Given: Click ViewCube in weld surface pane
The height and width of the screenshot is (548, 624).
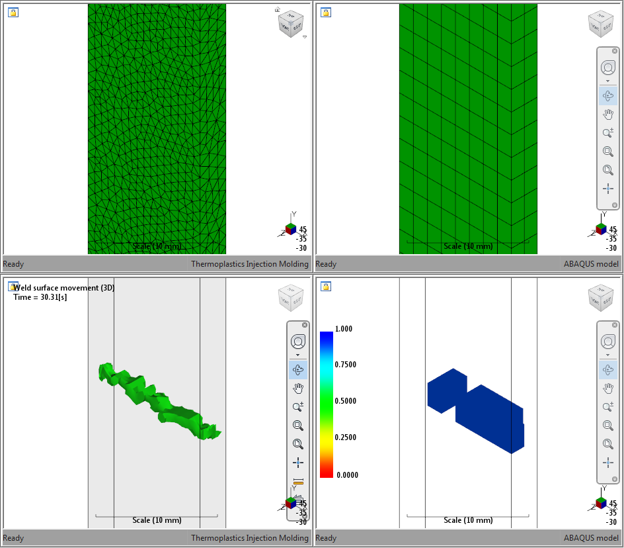Looking at the screenshot, I should [291, 298].
